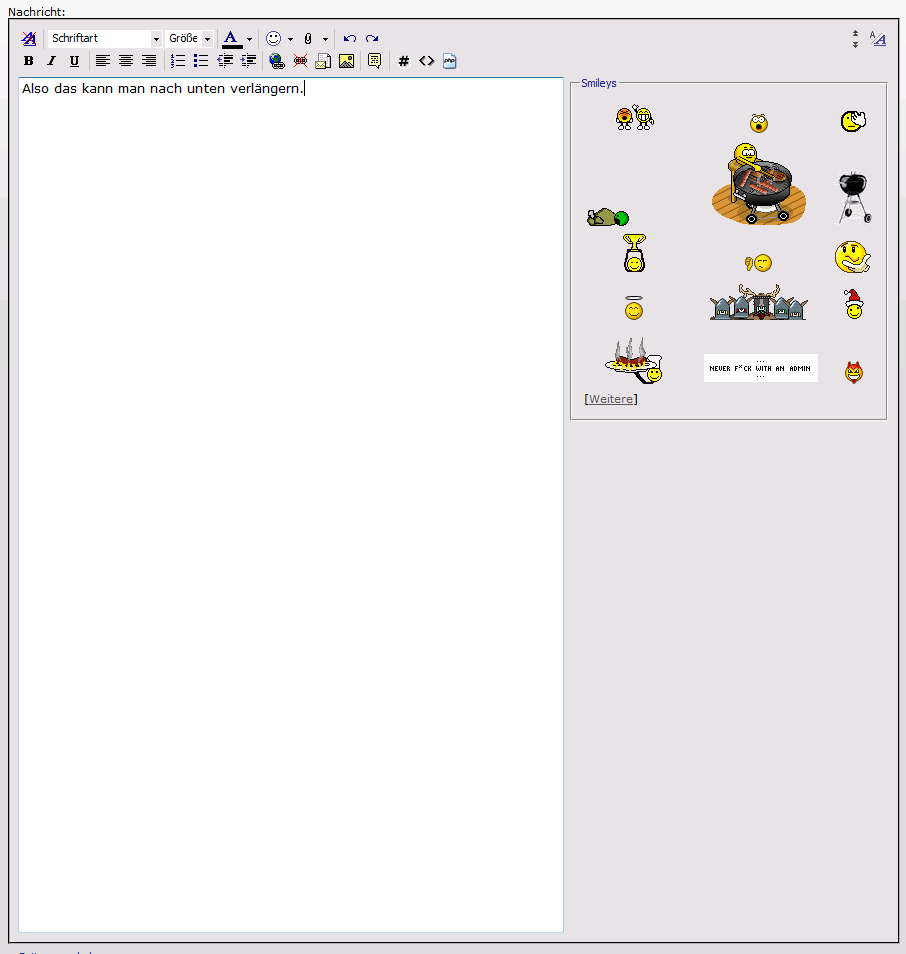This screenshot has width=906, height=954.
Task: Wrap selection in HTML tags (<> icon)
Action: tap(427, 61)
